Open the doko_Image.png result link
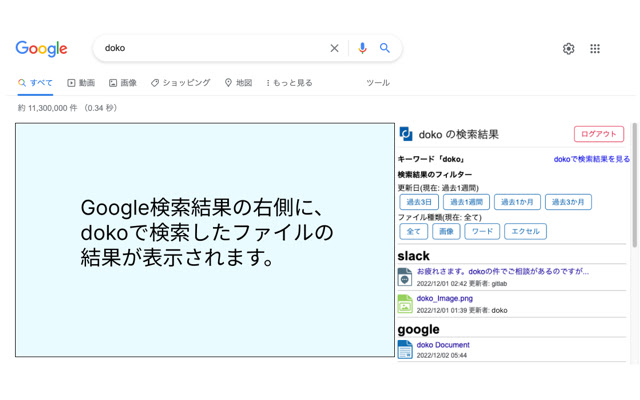This screenshot has height=400, width=640. 444,298
